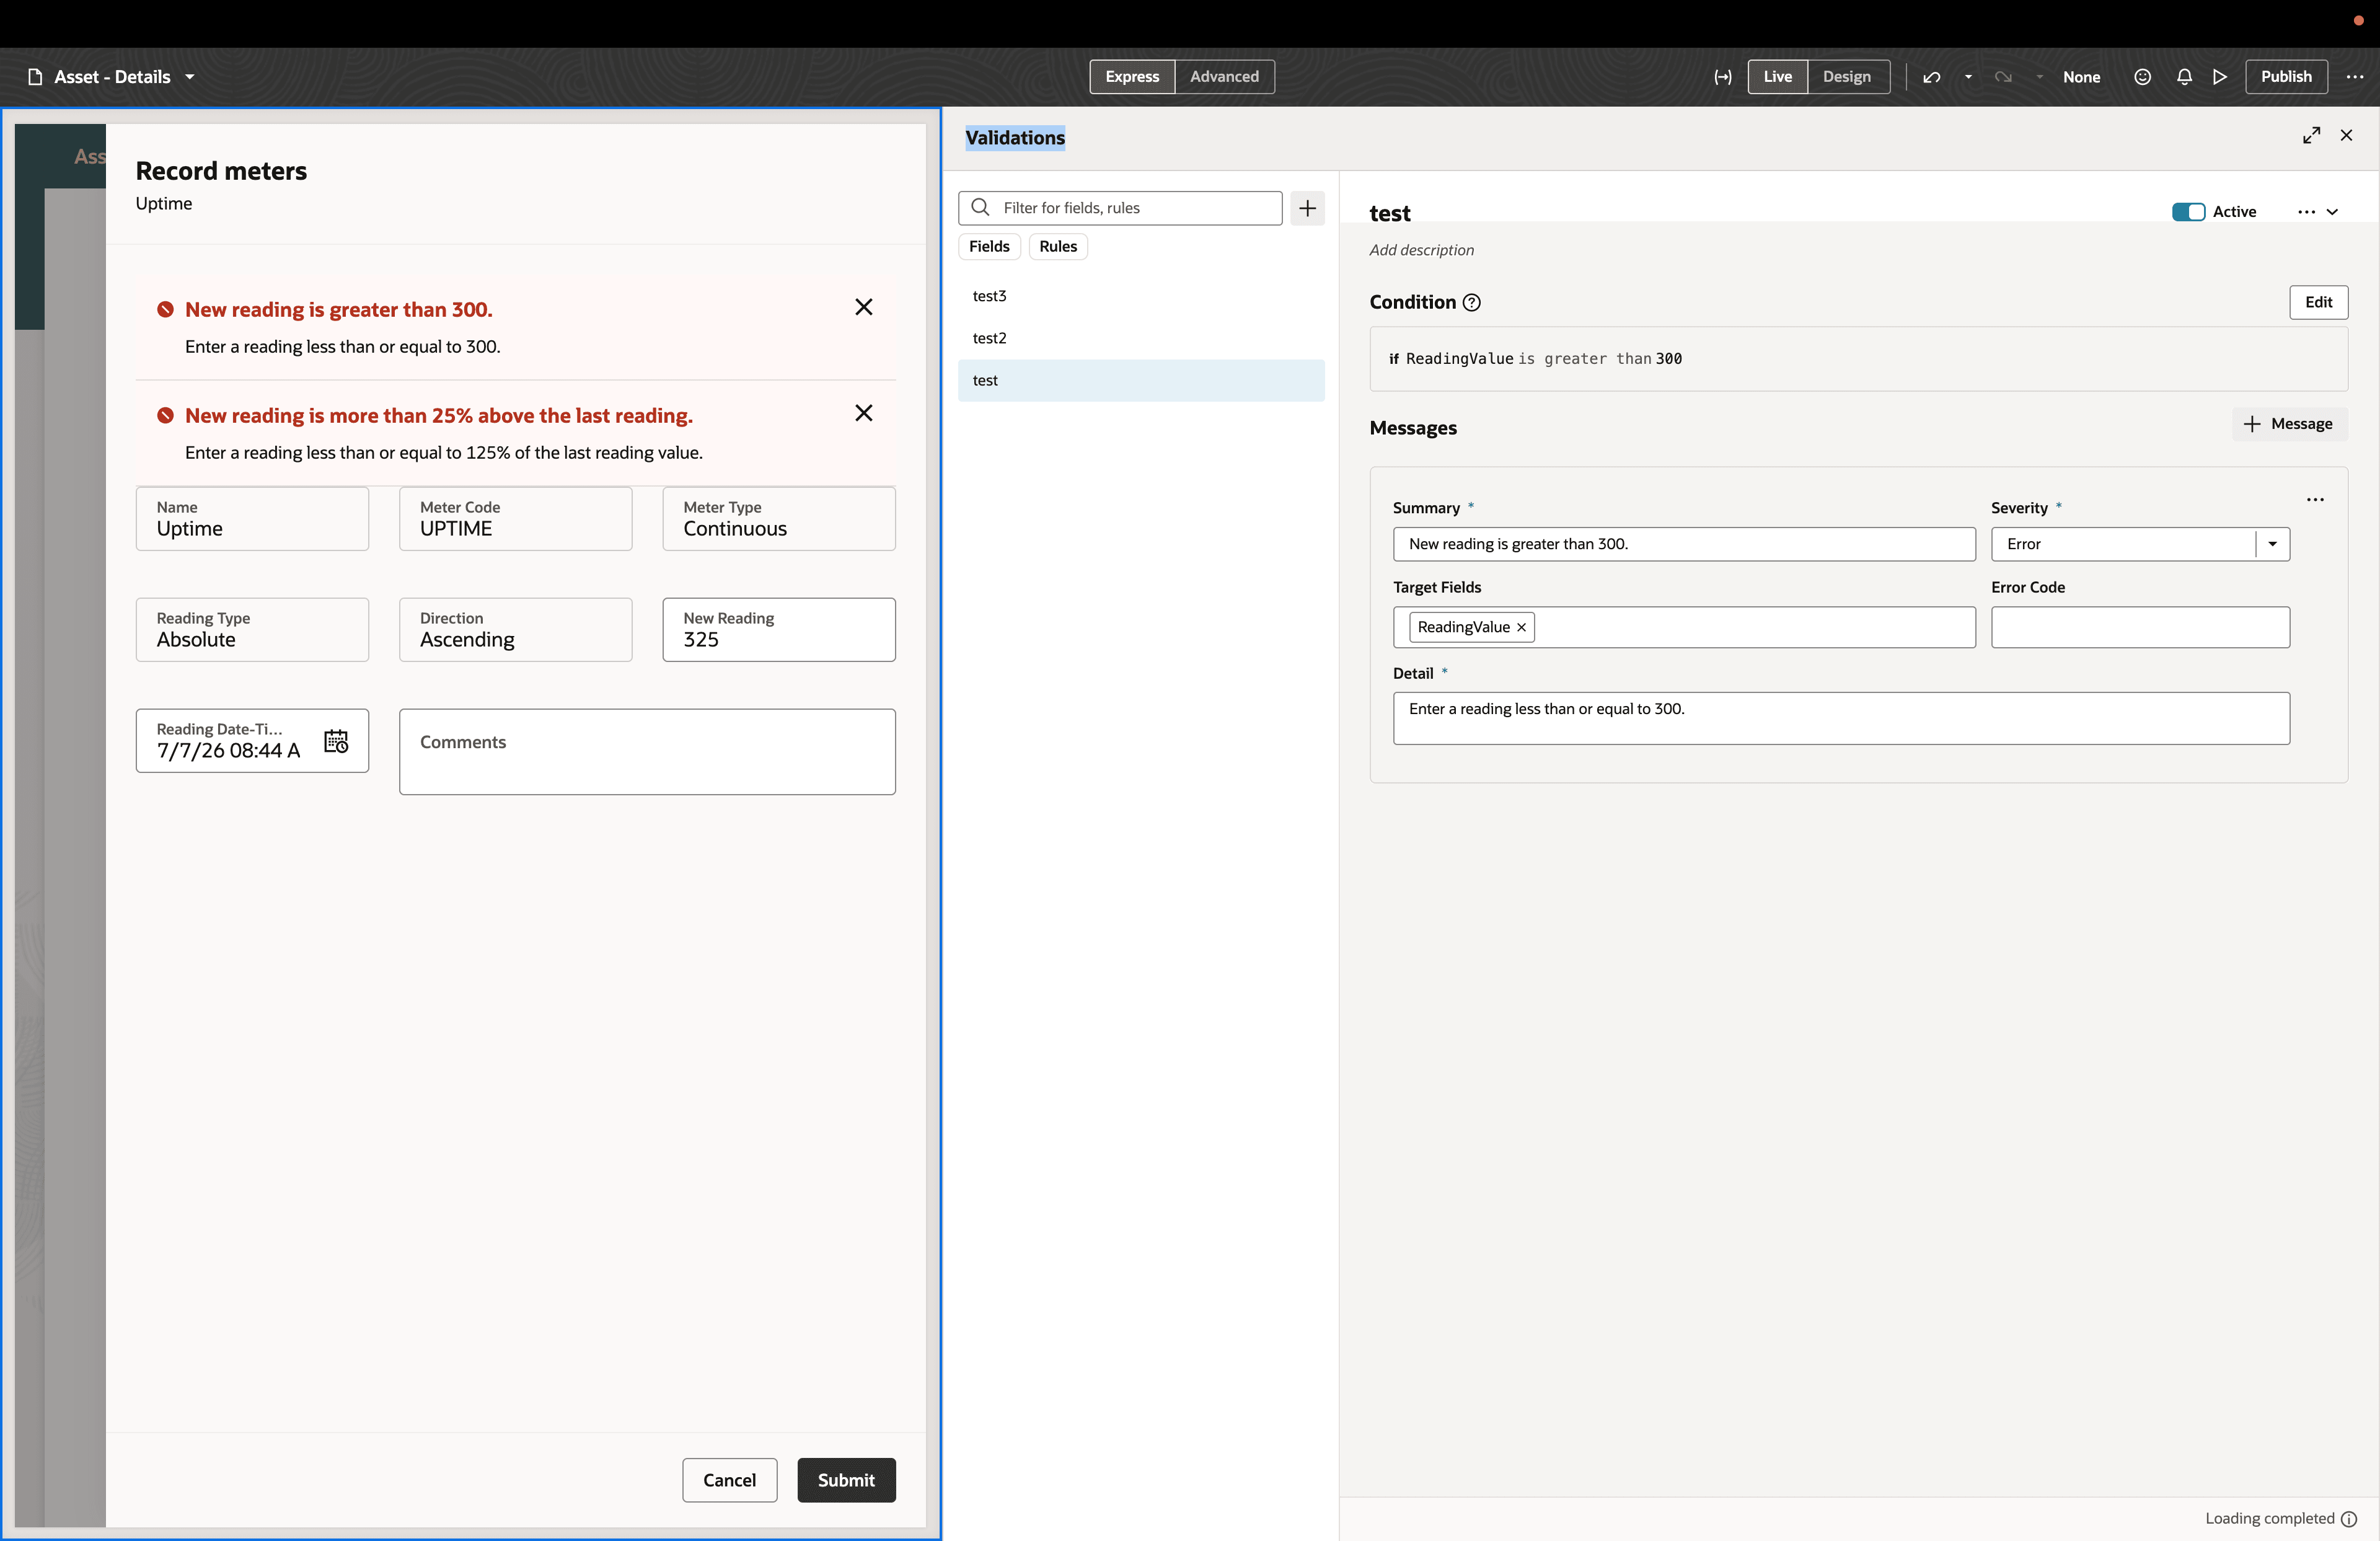Select the Fields filter chip
The height and width of the screenshot is (1541, 2380).
point(989,246)
